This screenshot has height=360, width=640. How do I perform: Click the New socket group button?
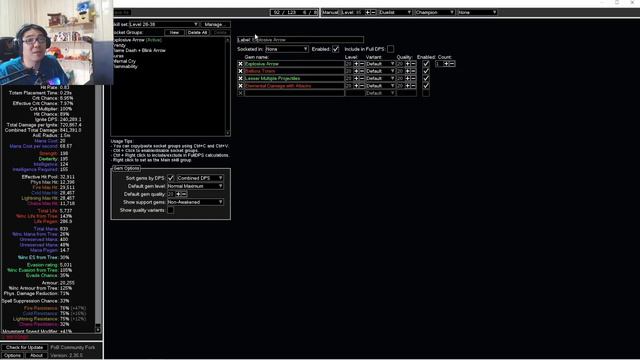pos(174,32)
